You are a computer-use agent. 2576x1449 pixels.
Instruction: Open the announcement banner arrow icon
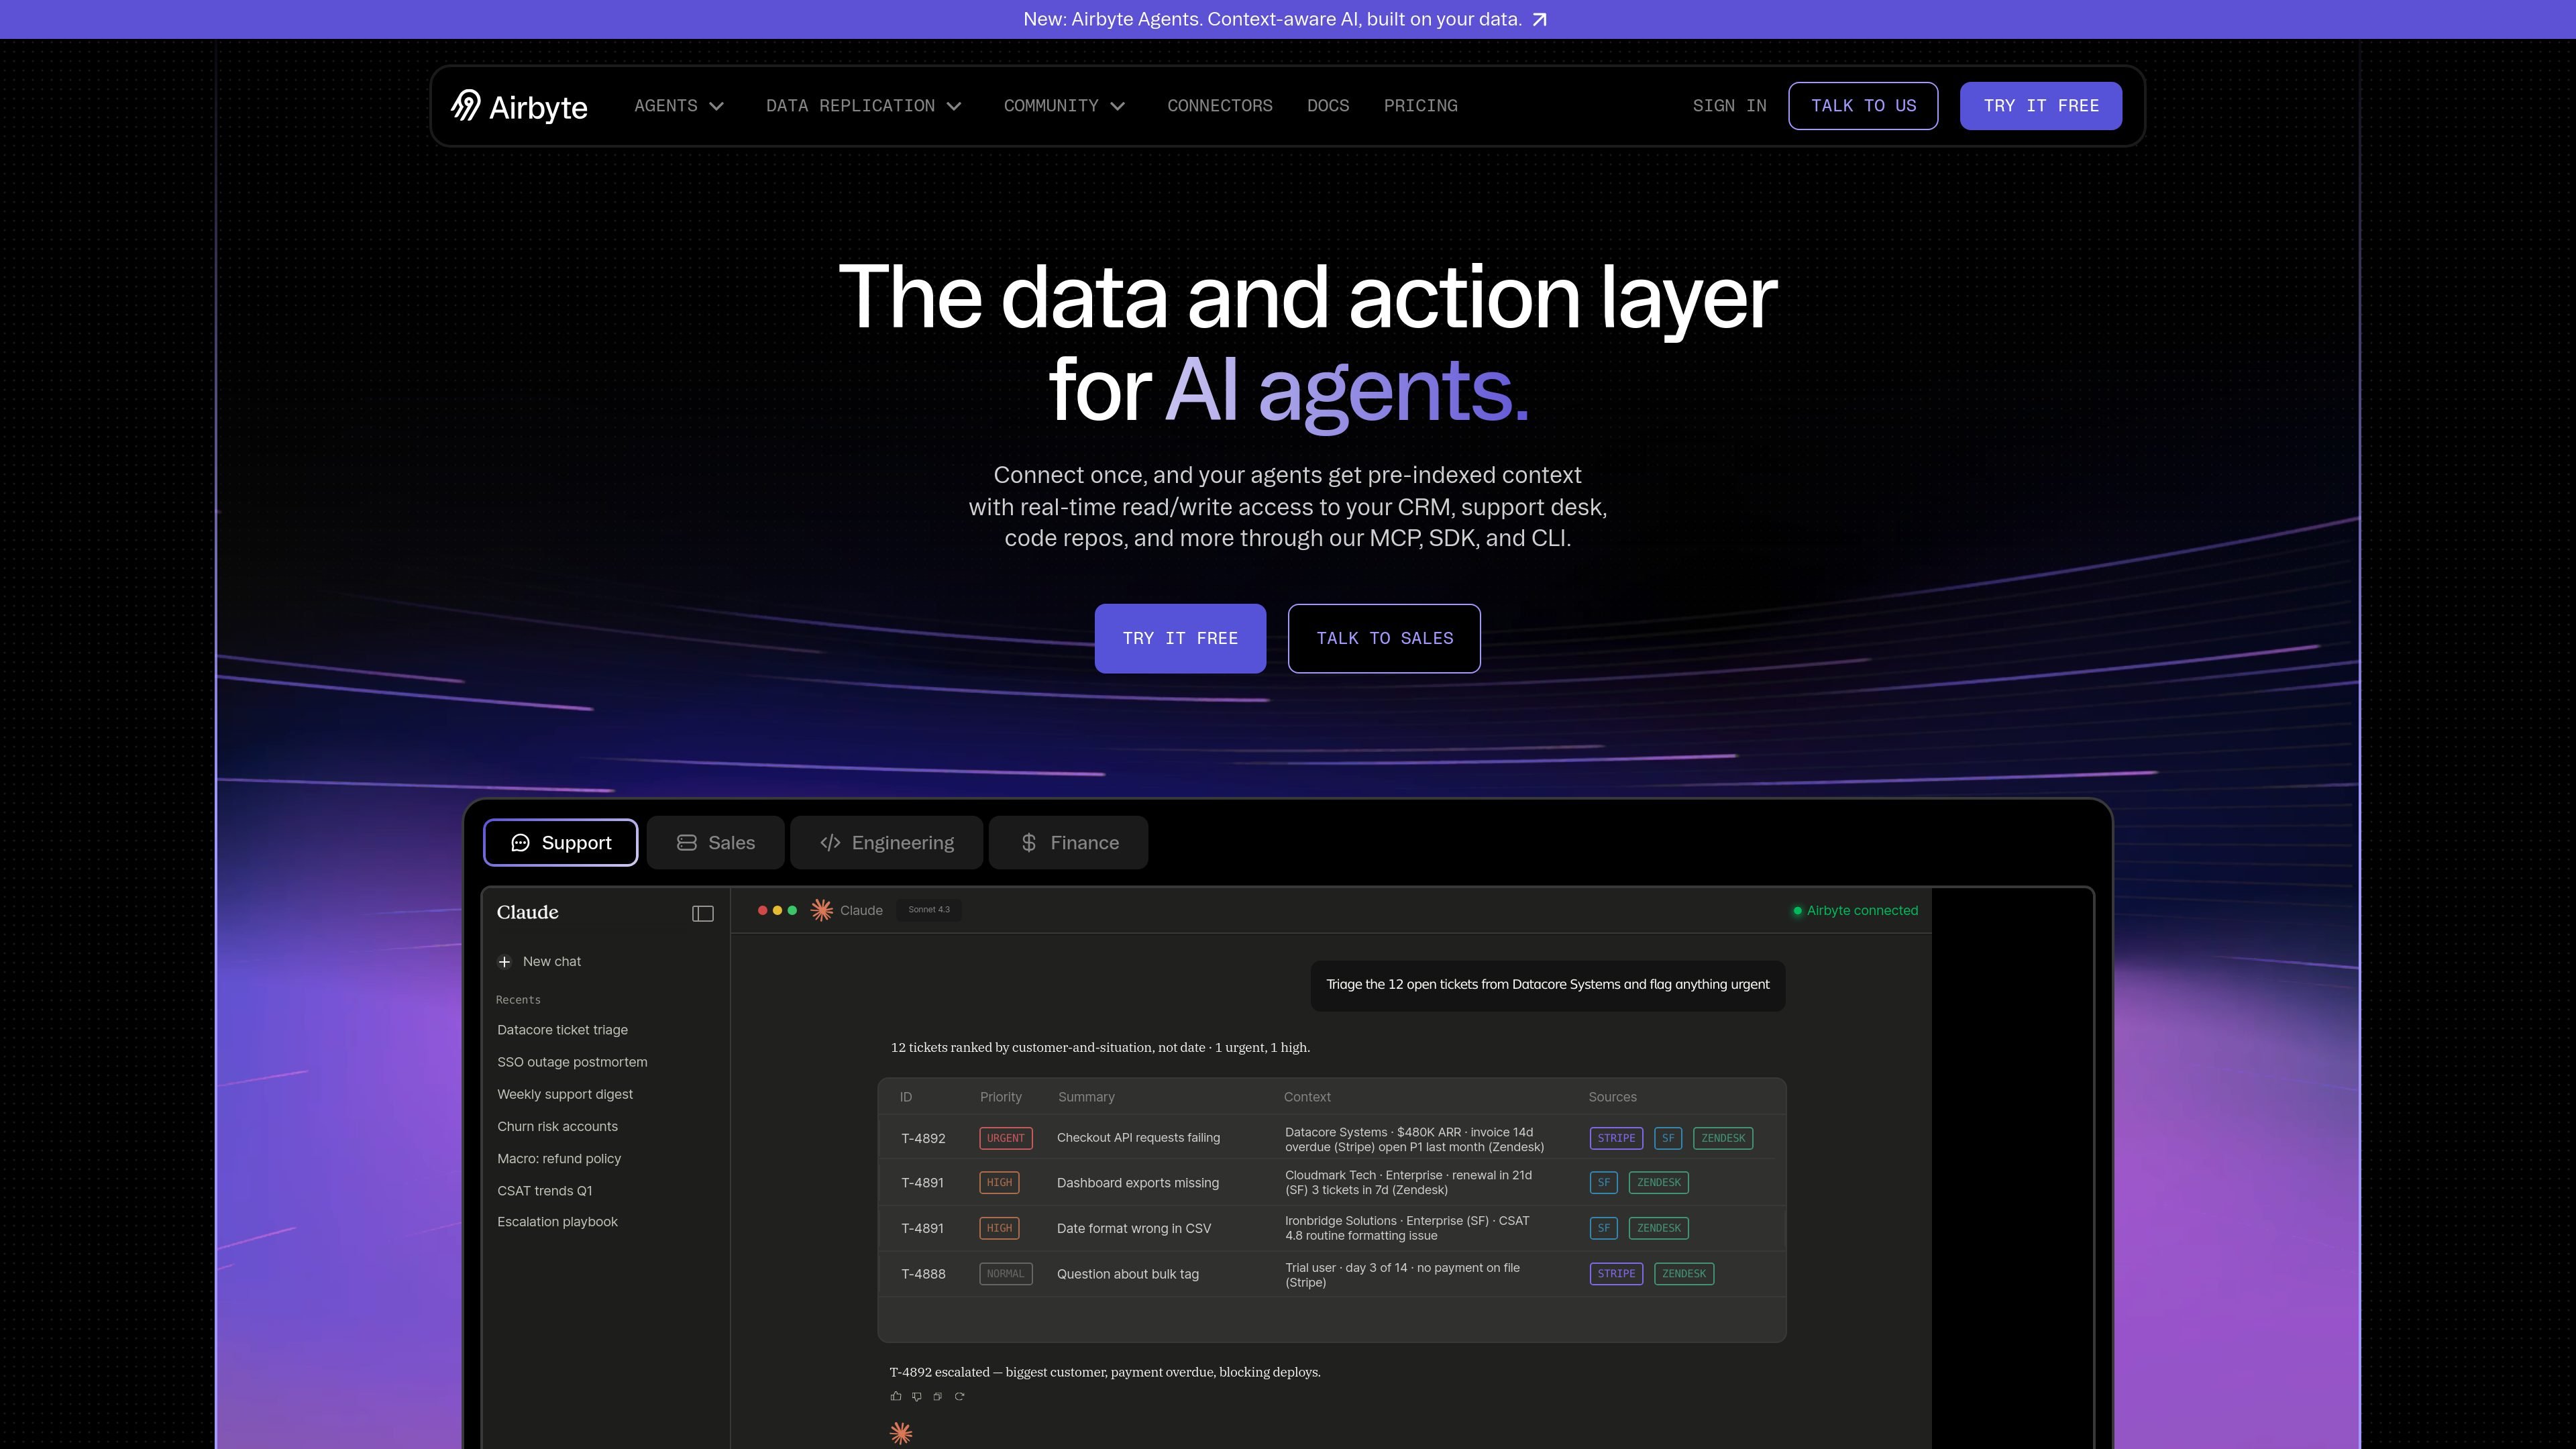pyautogui.click(x=1540, y=20)
